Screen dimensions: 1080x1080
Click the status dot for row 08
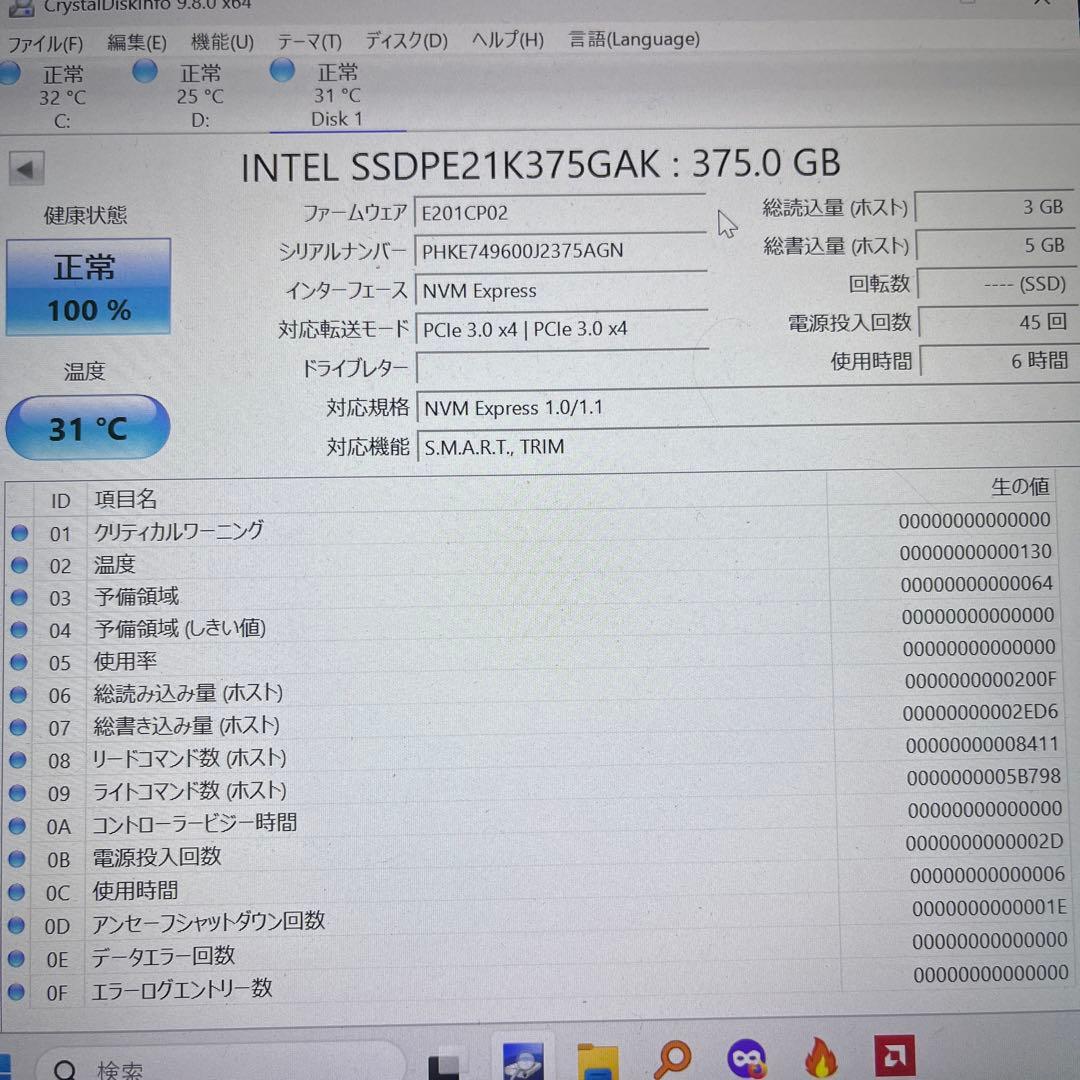point(18,760)
